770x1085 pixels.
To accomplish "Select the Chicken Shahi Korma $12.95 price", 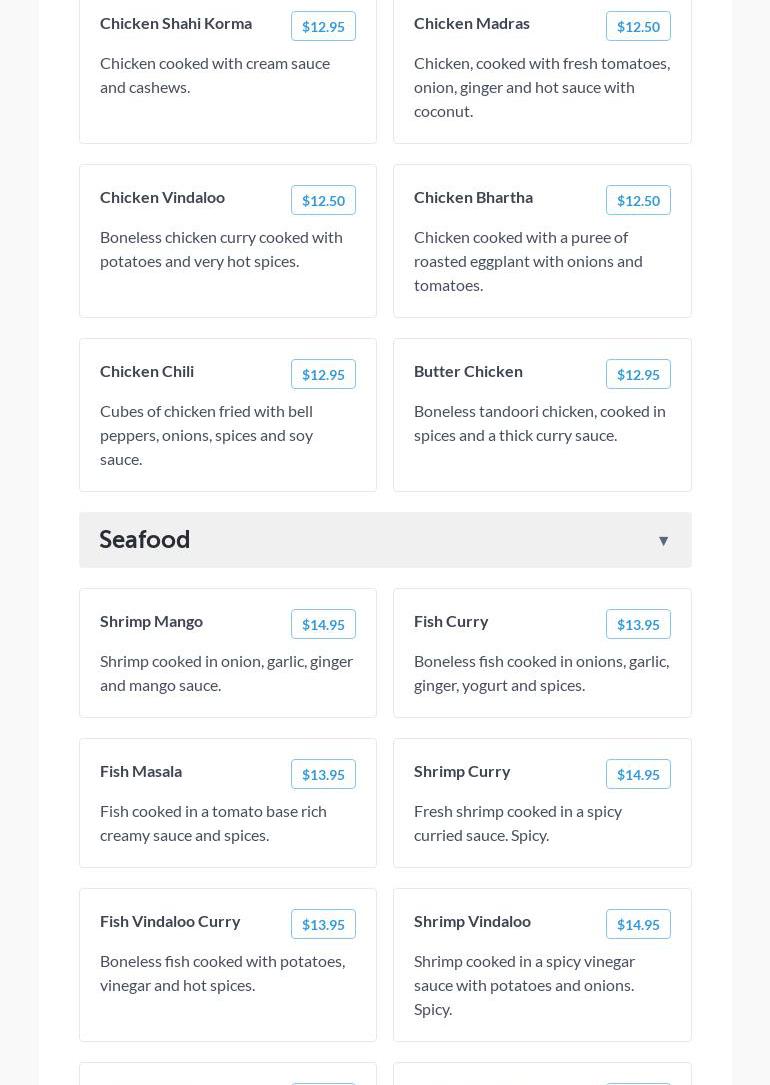I will (323, 27).
